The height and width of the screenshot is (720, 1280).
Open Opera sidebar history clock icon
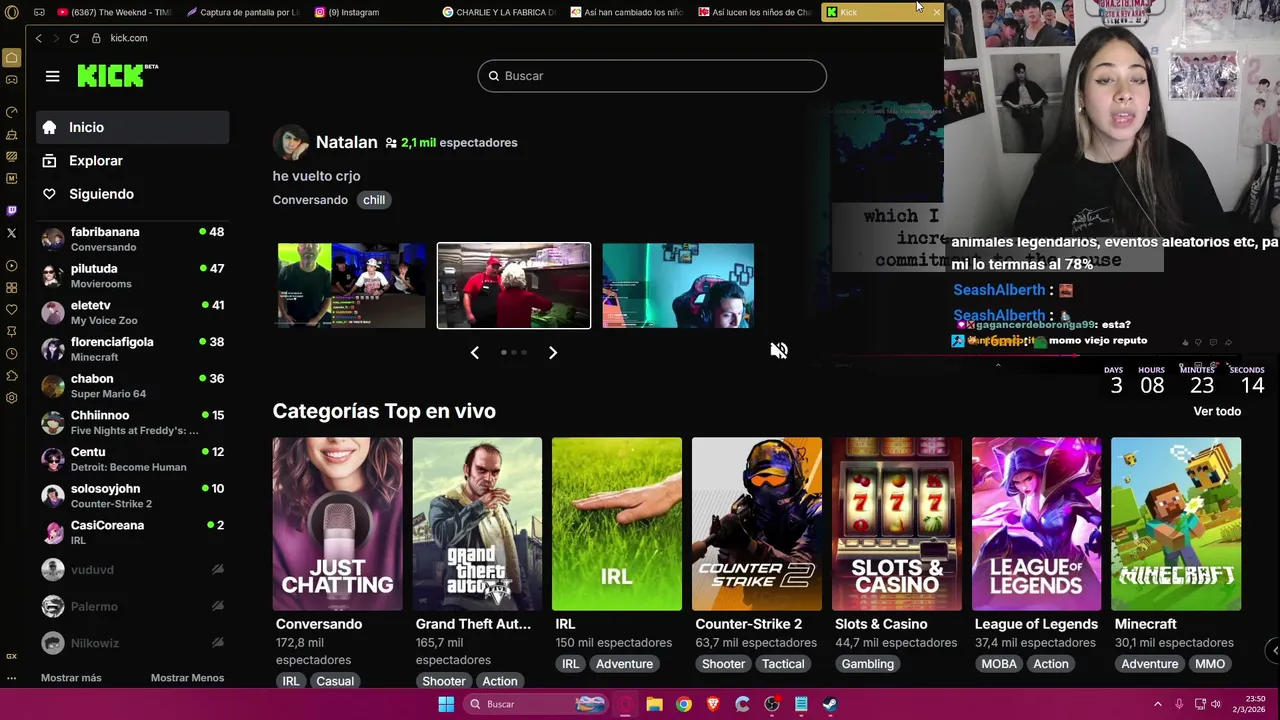[x=11, y=353]
